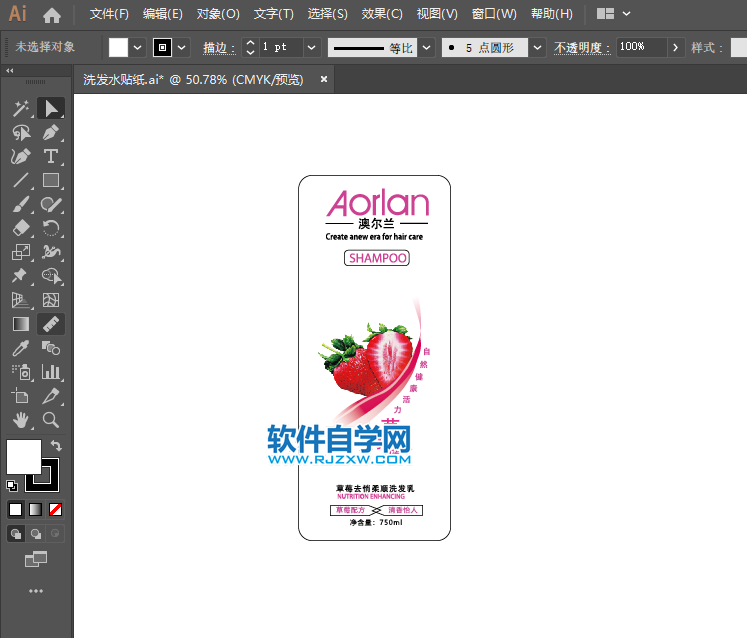Reset to default fill and stroke
Screen dimensions: 747x638
coord(11,486)
